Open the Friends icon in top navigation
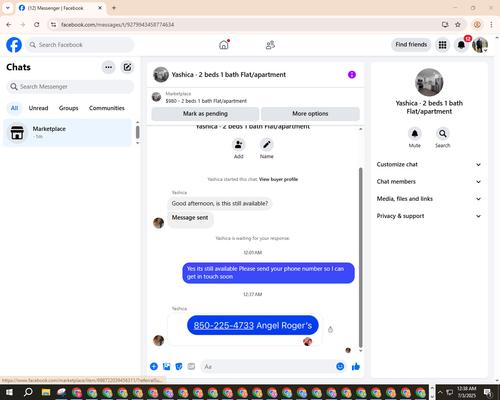The image size is (500, 400). click(x=270, y=45)
